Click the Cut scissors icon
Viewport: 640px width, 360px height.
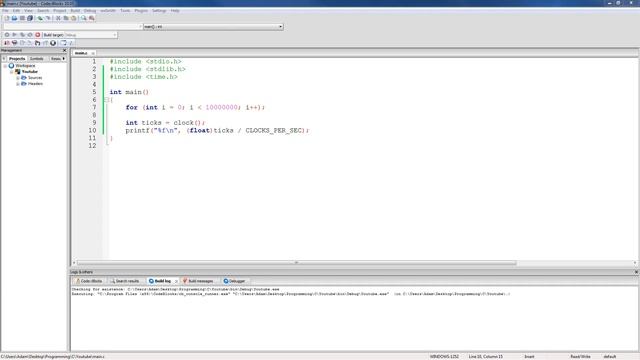coord(58,18)
